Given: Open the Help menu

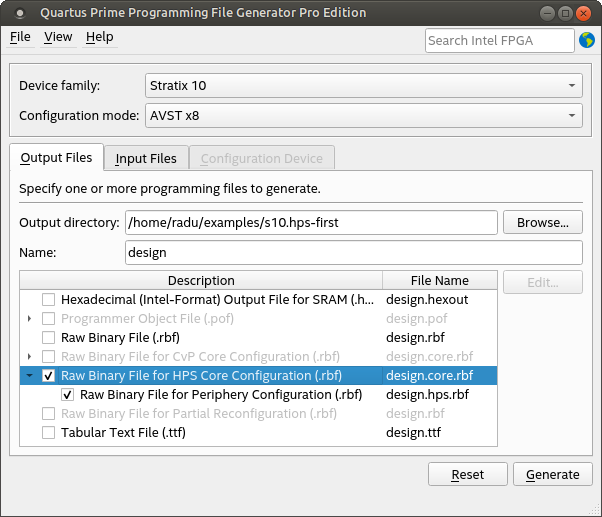Looking at the screenshot, I should (100, 37).
